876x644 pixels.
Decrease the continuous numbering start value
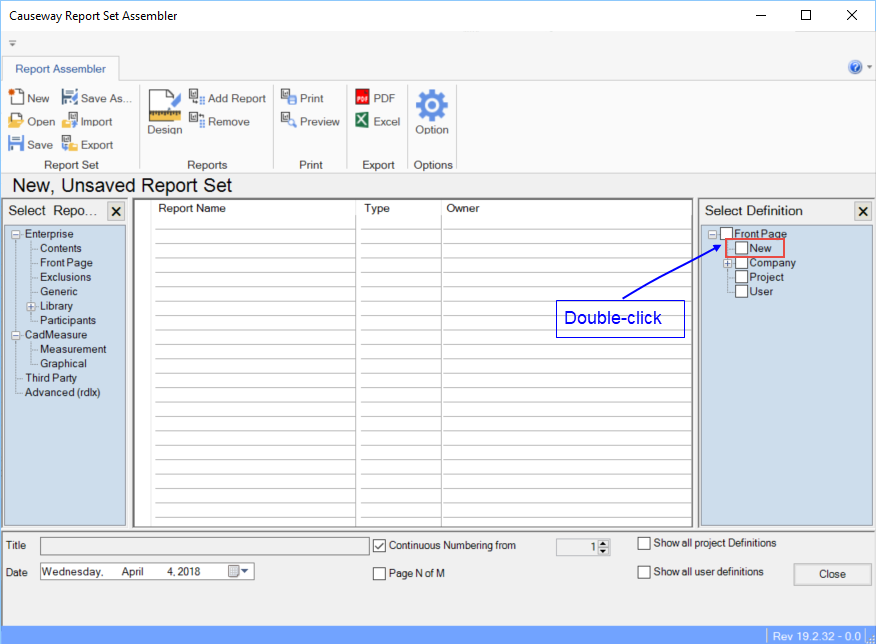[x=603, y=551]
